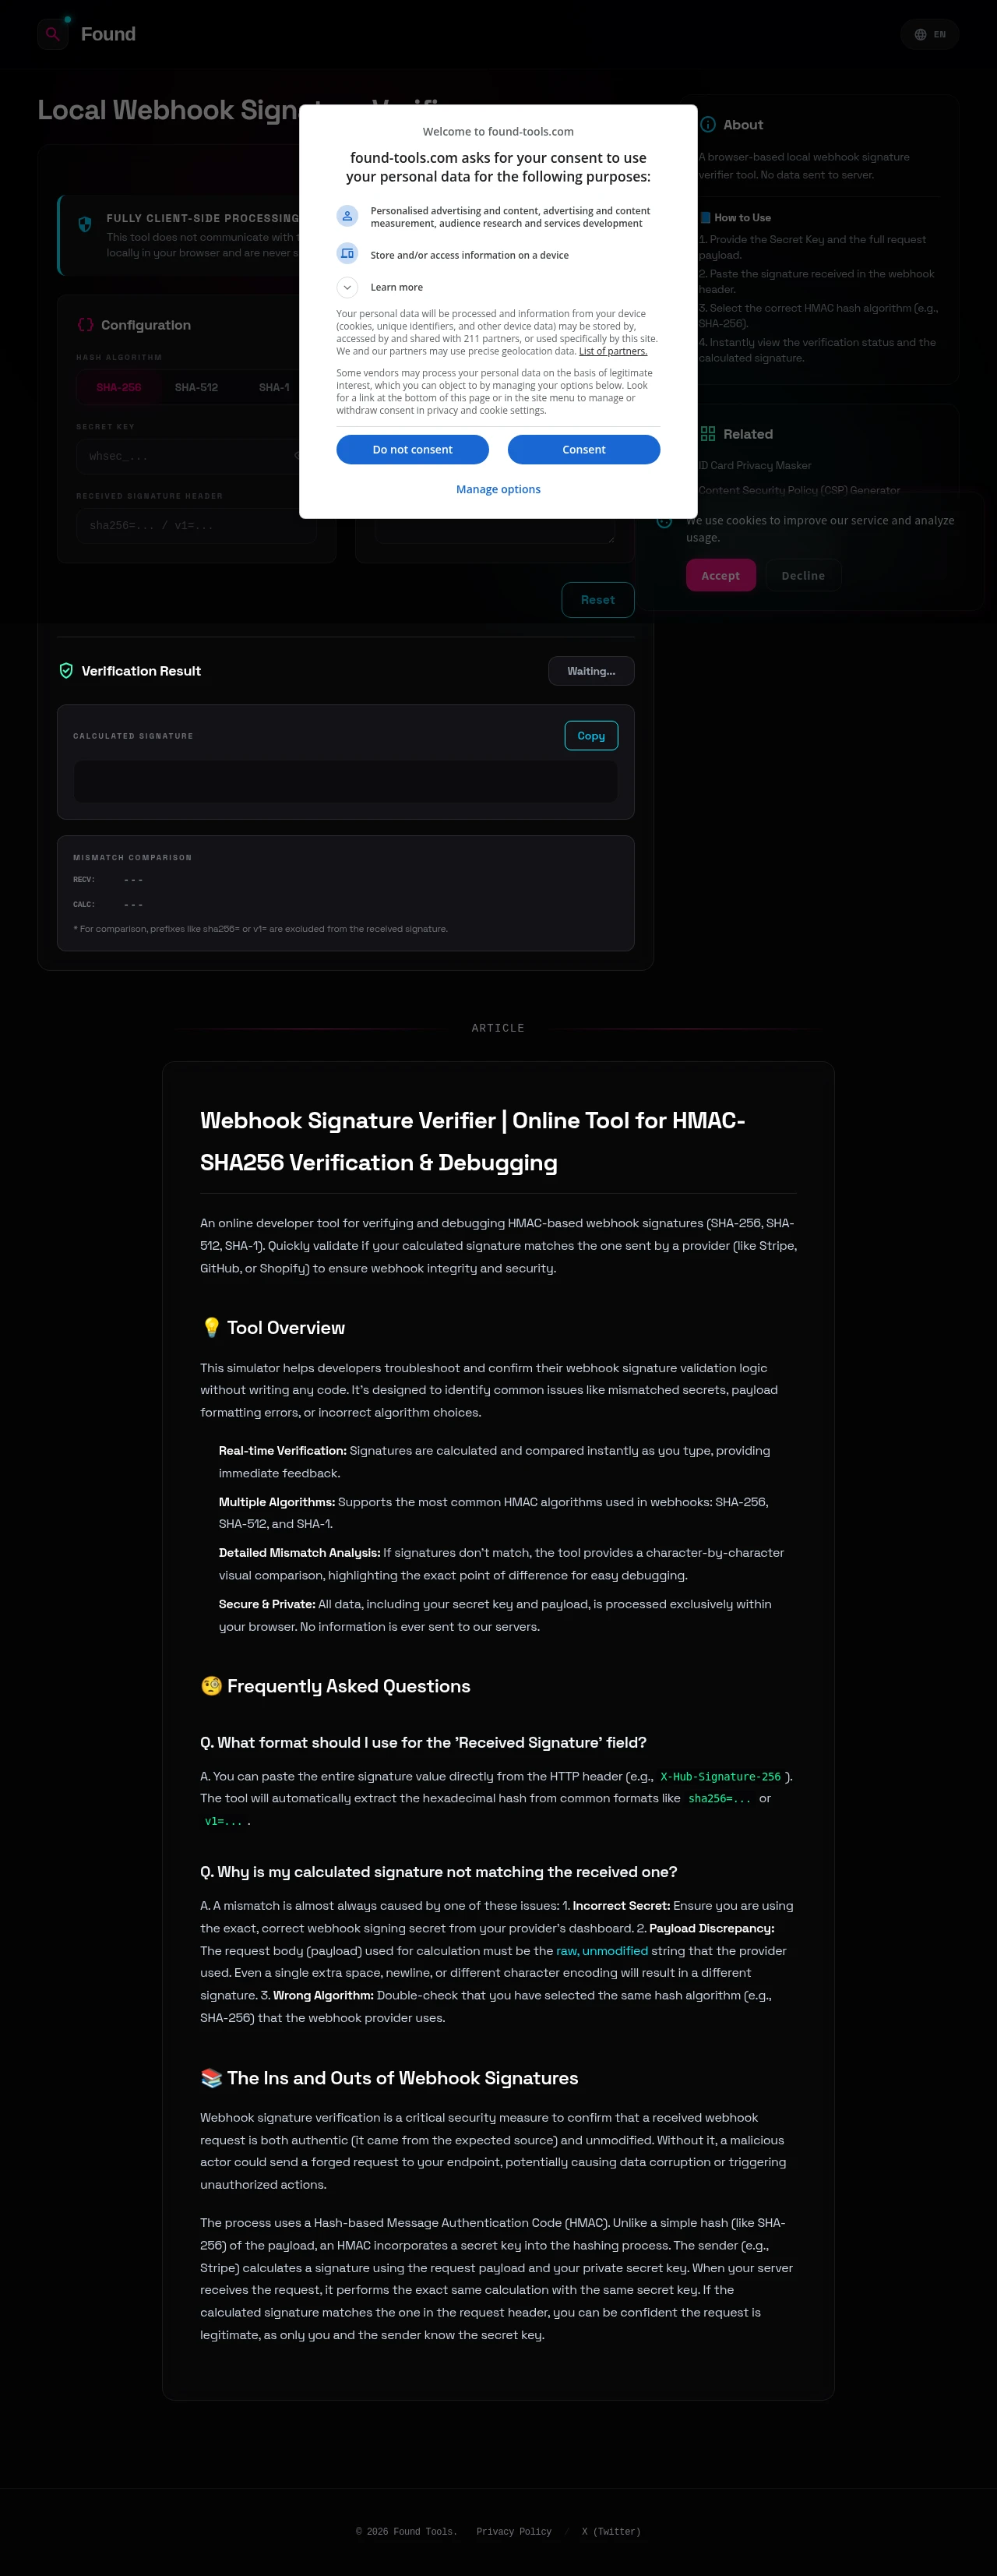Click the device storage icon in consent dialog

pyautogui.click(x=347, y=254)
